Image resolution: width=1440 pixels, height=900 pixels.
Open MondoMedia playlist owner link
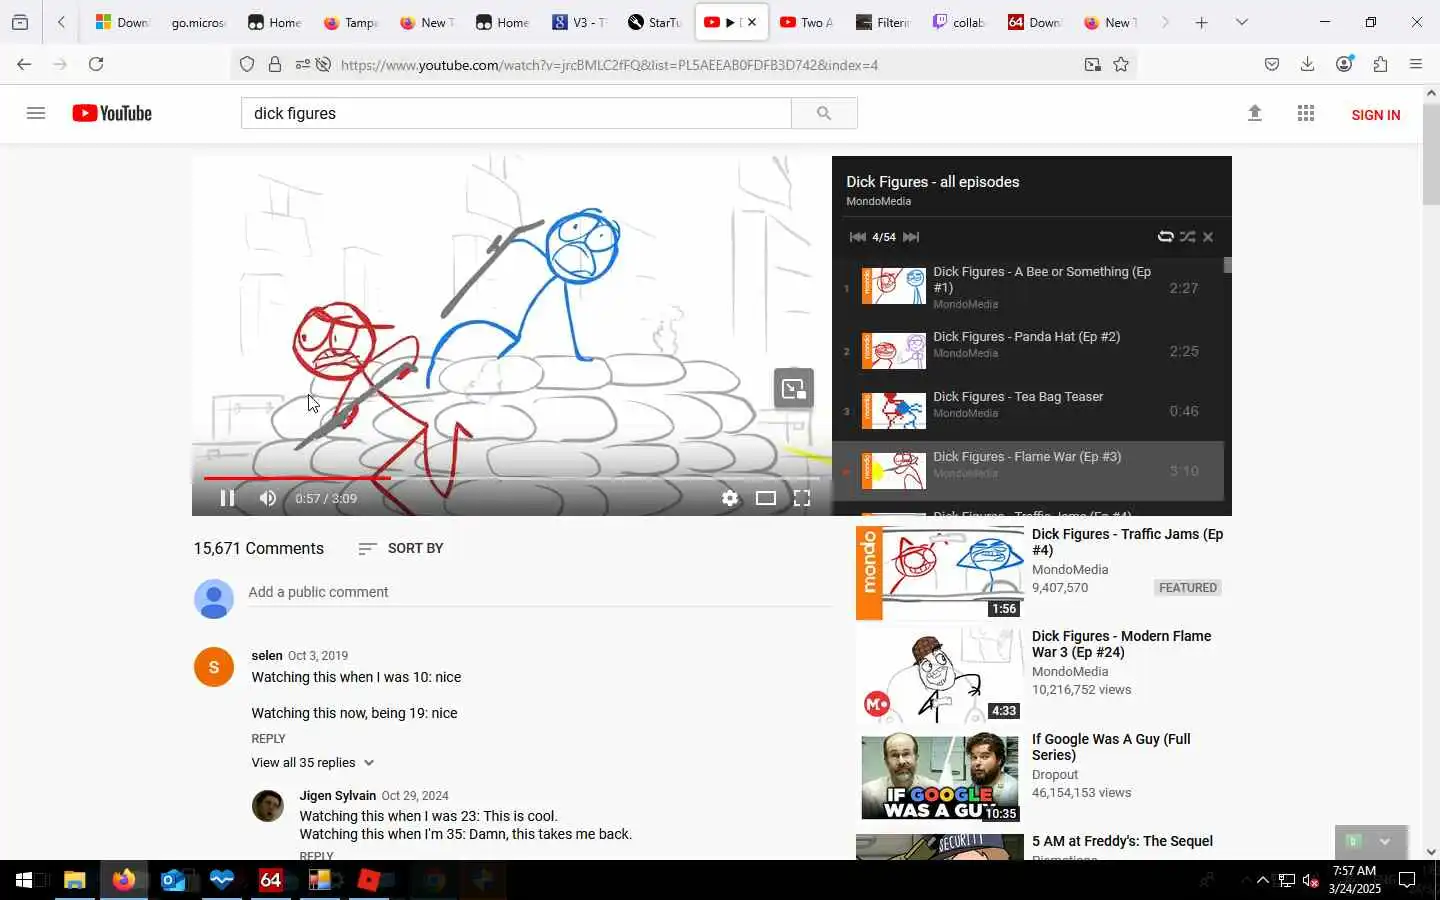point(878,201)
